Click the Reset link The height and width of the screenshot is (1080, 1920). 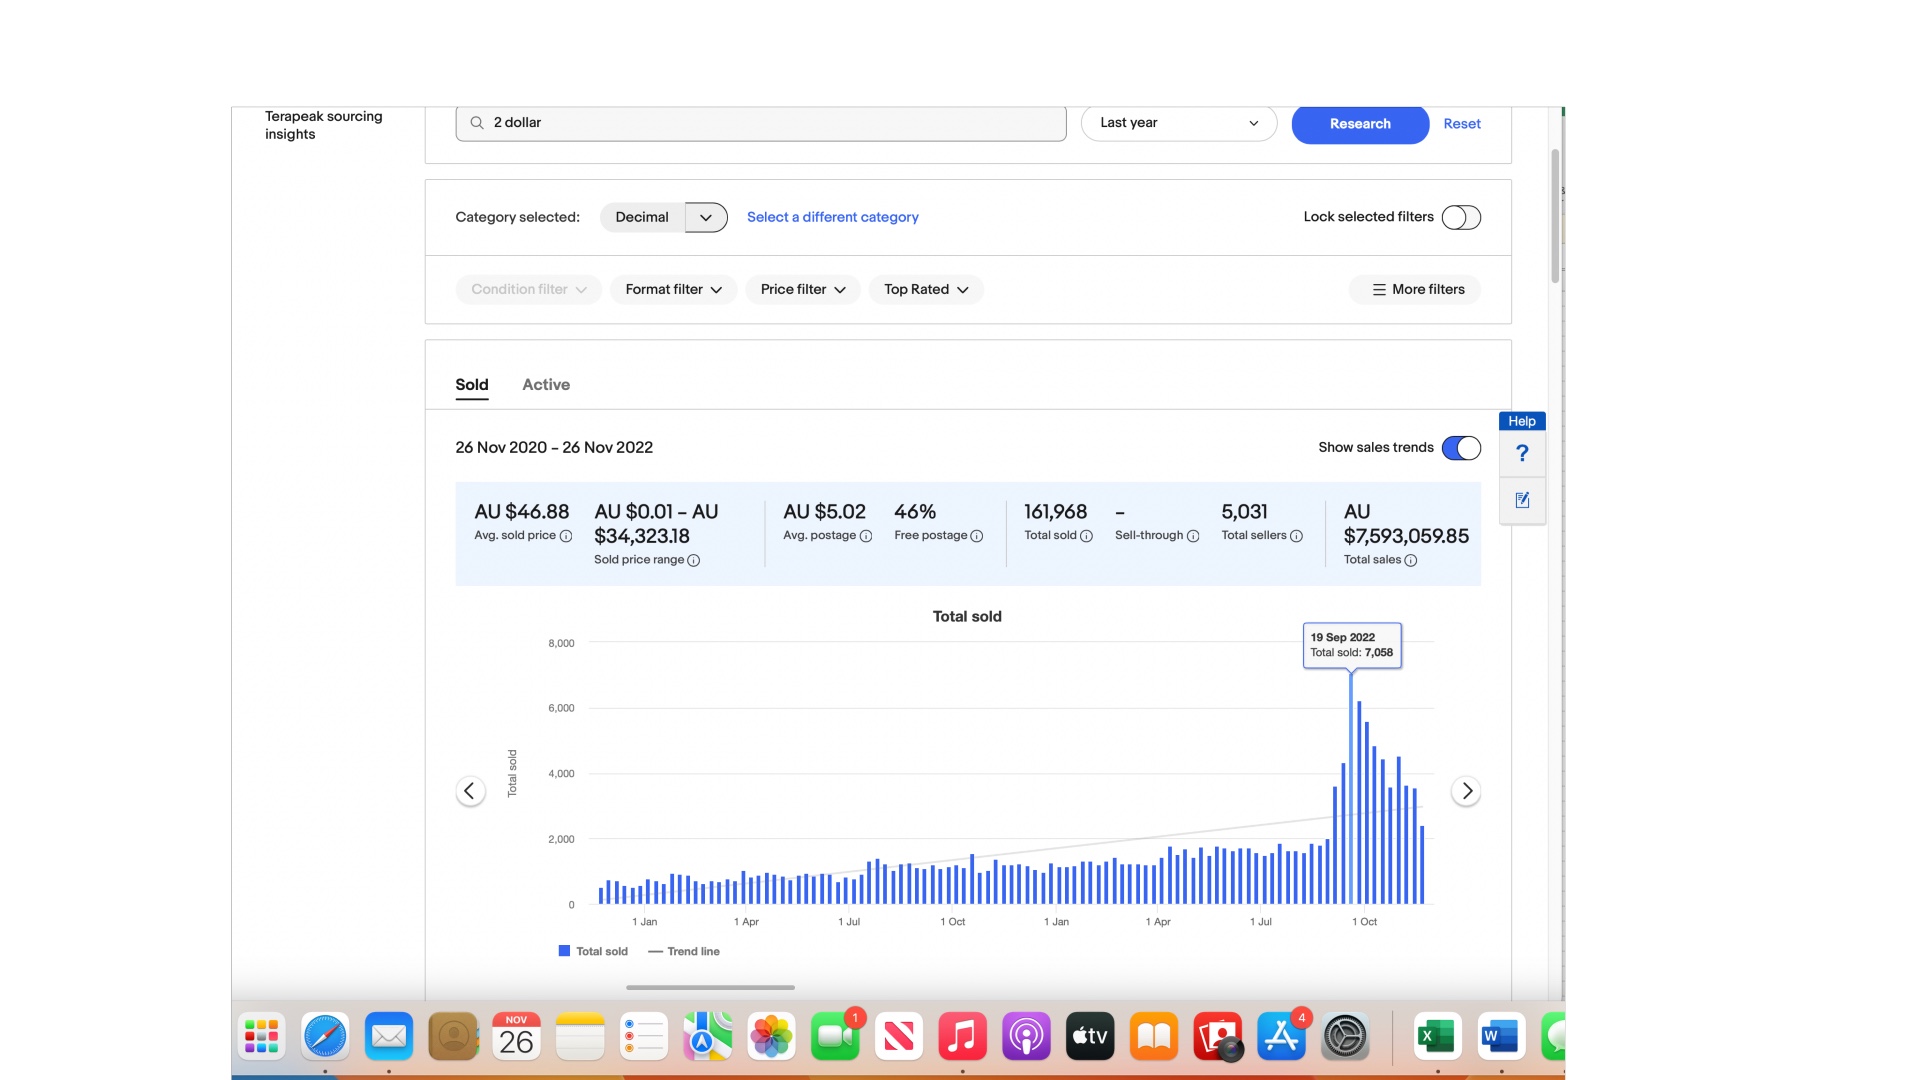tap(1462, 124)
